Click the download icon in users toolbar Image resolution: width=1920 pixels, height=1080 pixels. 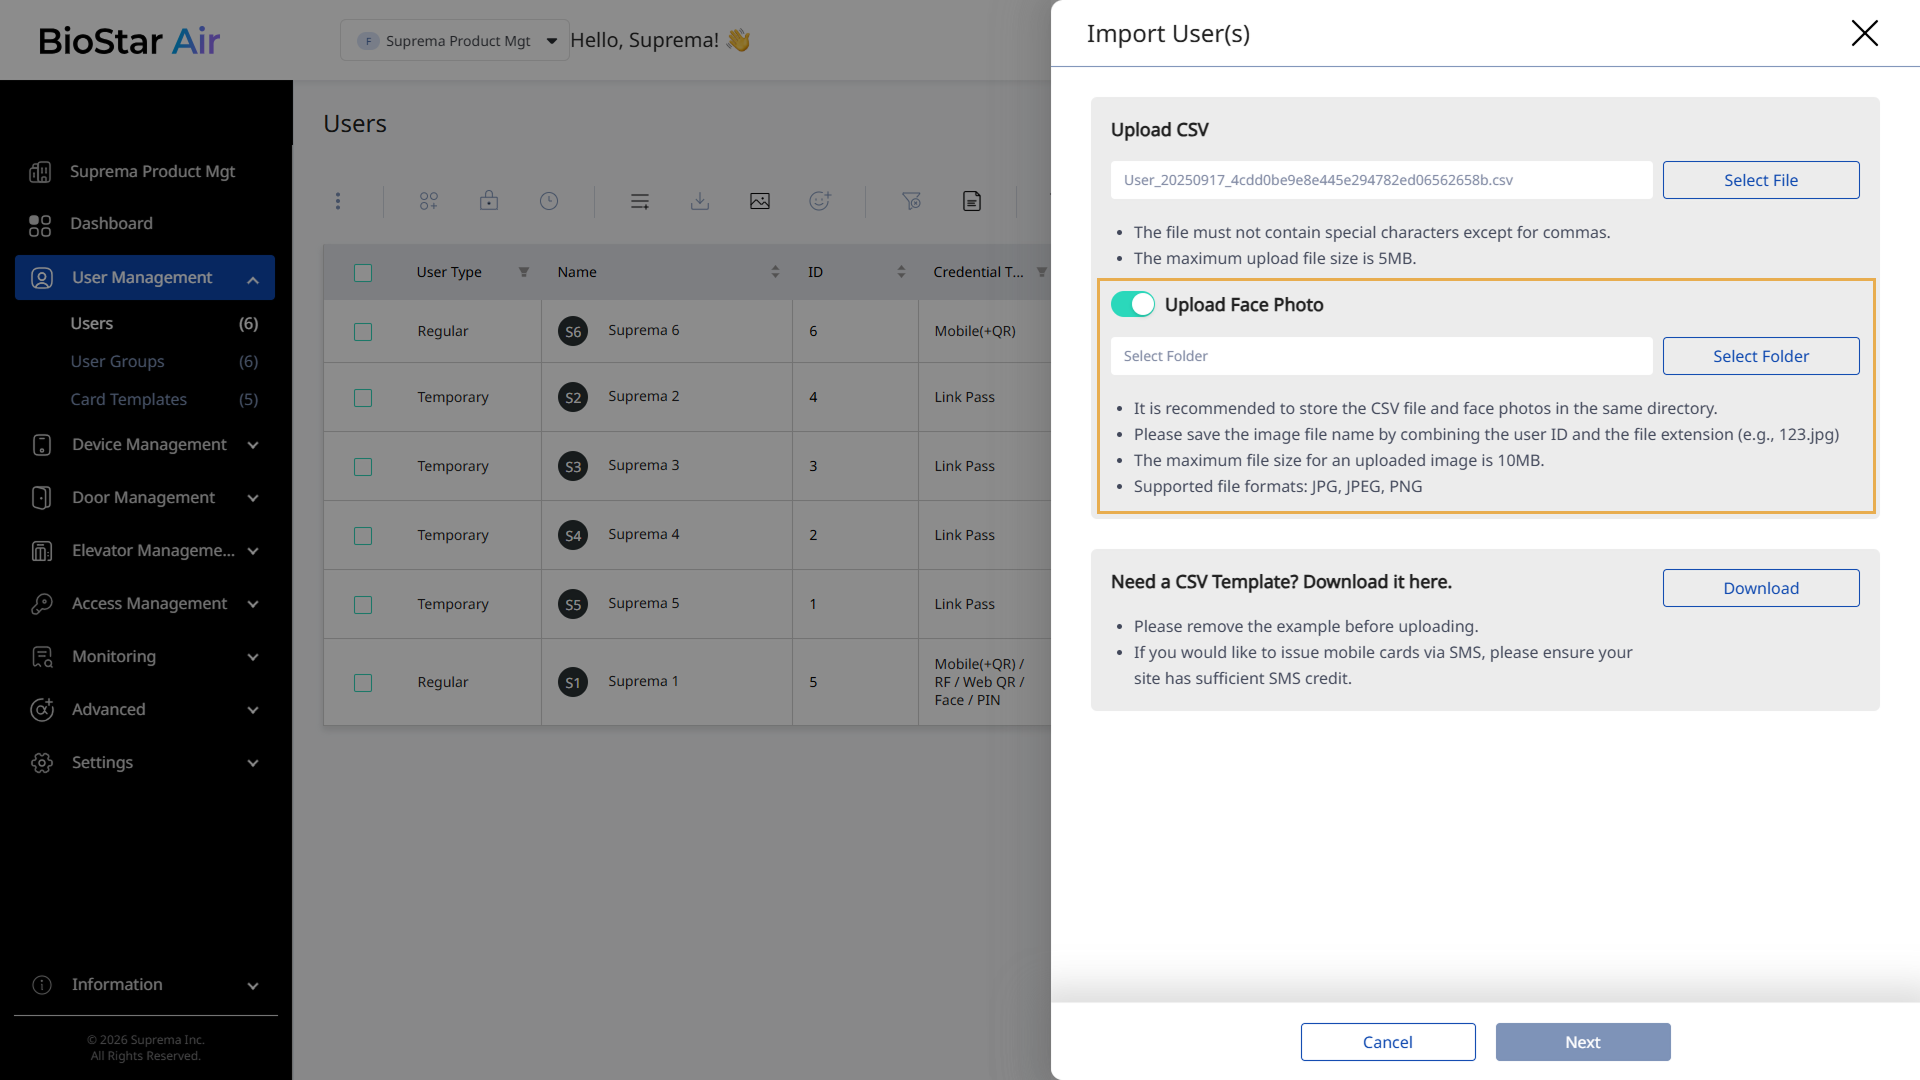click(700, 201)
